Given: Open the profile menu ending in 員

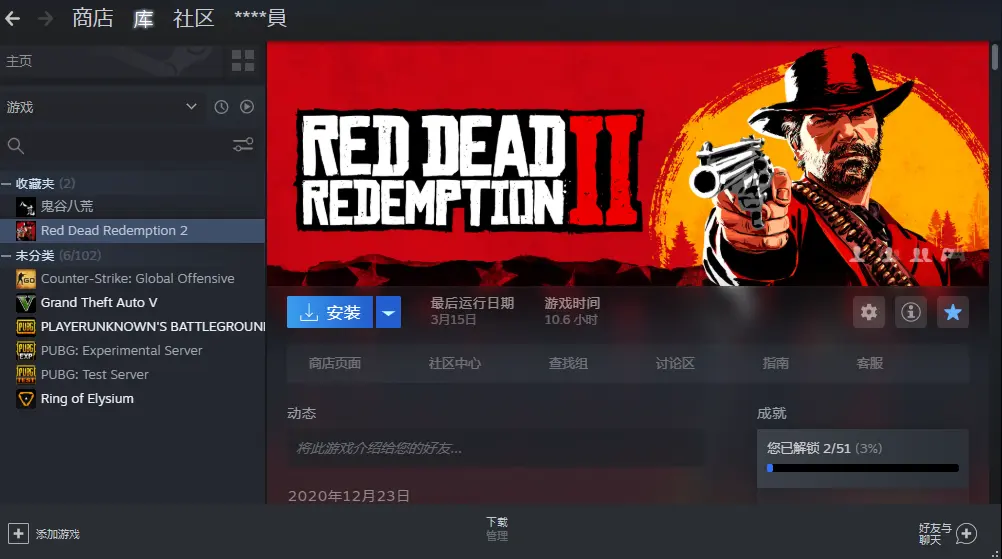Looking at the screenshot, I should click(x=261, y=18).
